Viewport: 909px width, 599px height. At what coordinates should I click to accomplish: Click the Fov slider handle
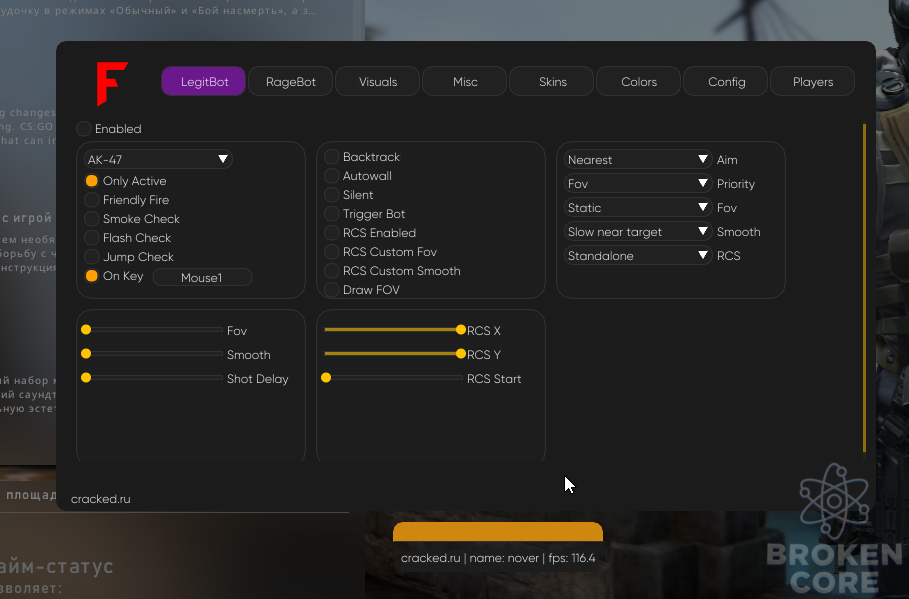click(86, 330)
